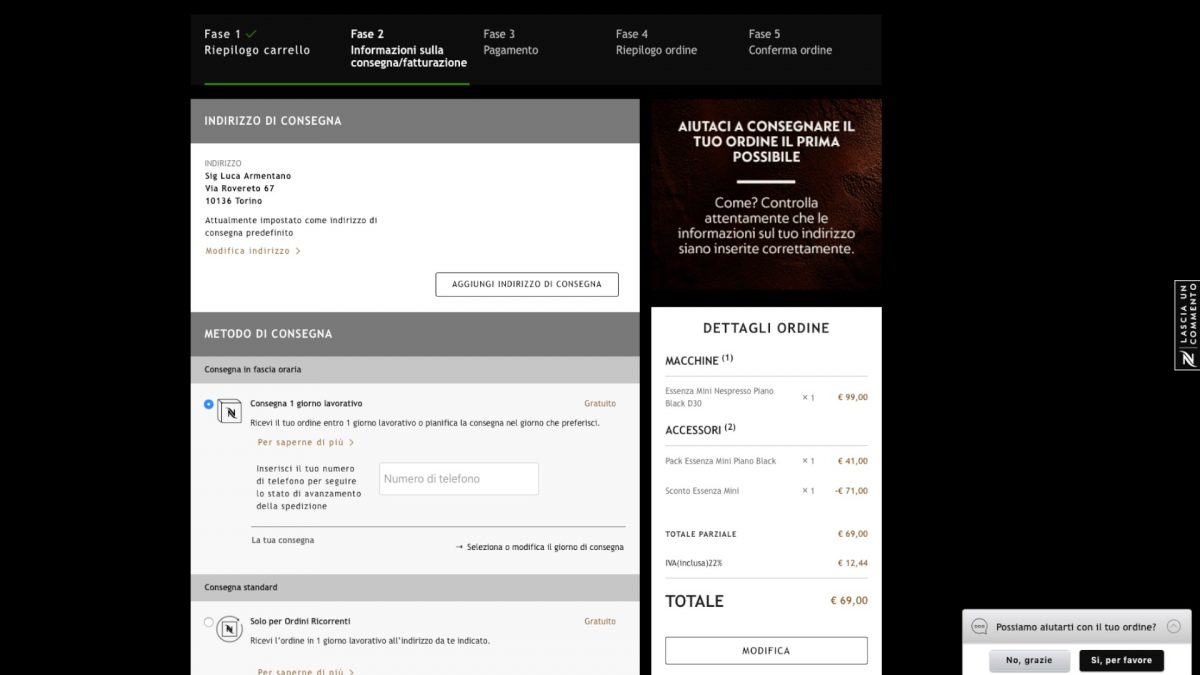This screenshot has width=1200, height=675.
Task: Click the Sconto Essenza Mini line
Action: click(702, 491)
